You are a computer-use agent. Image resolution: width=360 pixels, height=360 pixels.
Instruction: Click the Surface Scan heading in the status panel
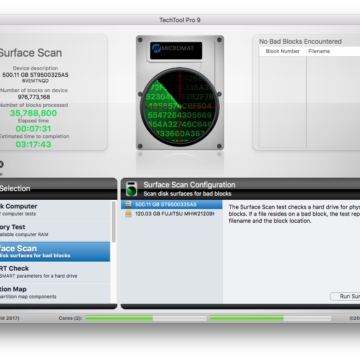click(x=30, y=53)
